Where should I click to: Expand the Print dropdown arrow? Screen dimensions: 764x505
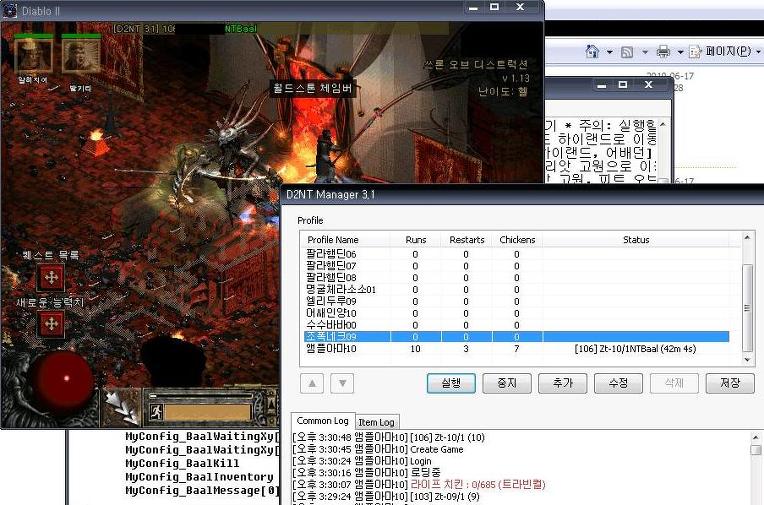680,51
